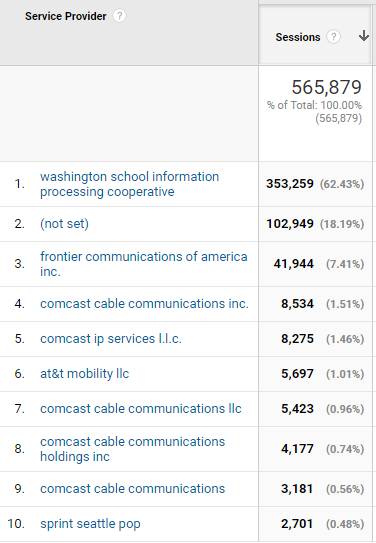Open Service Provider help question mark

pyautogui.click(x=119, y=16)
